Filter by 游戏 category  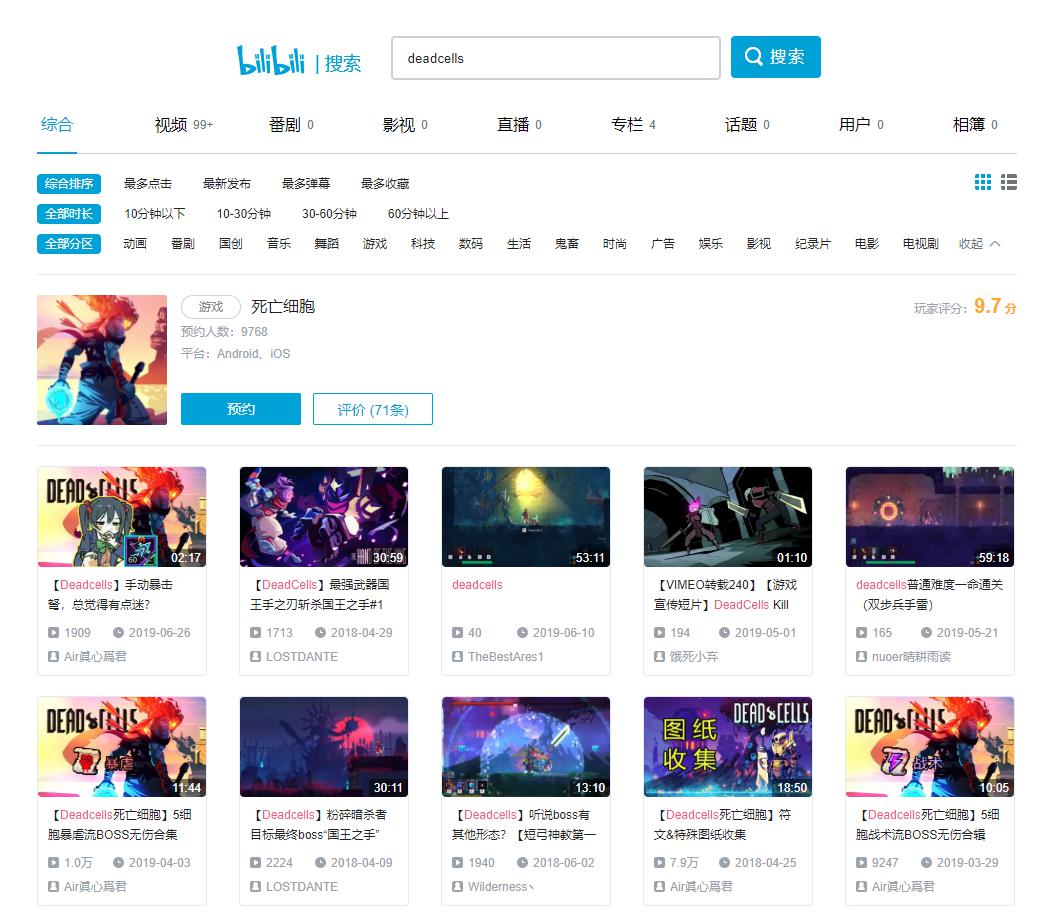click(x=375, y=244)
